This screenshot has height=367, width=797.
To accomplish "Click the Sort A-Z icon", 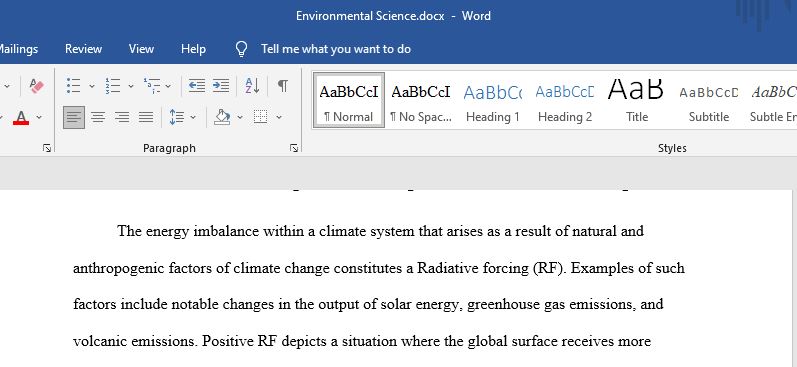I will pyautogui.click(x=252, y=85).
